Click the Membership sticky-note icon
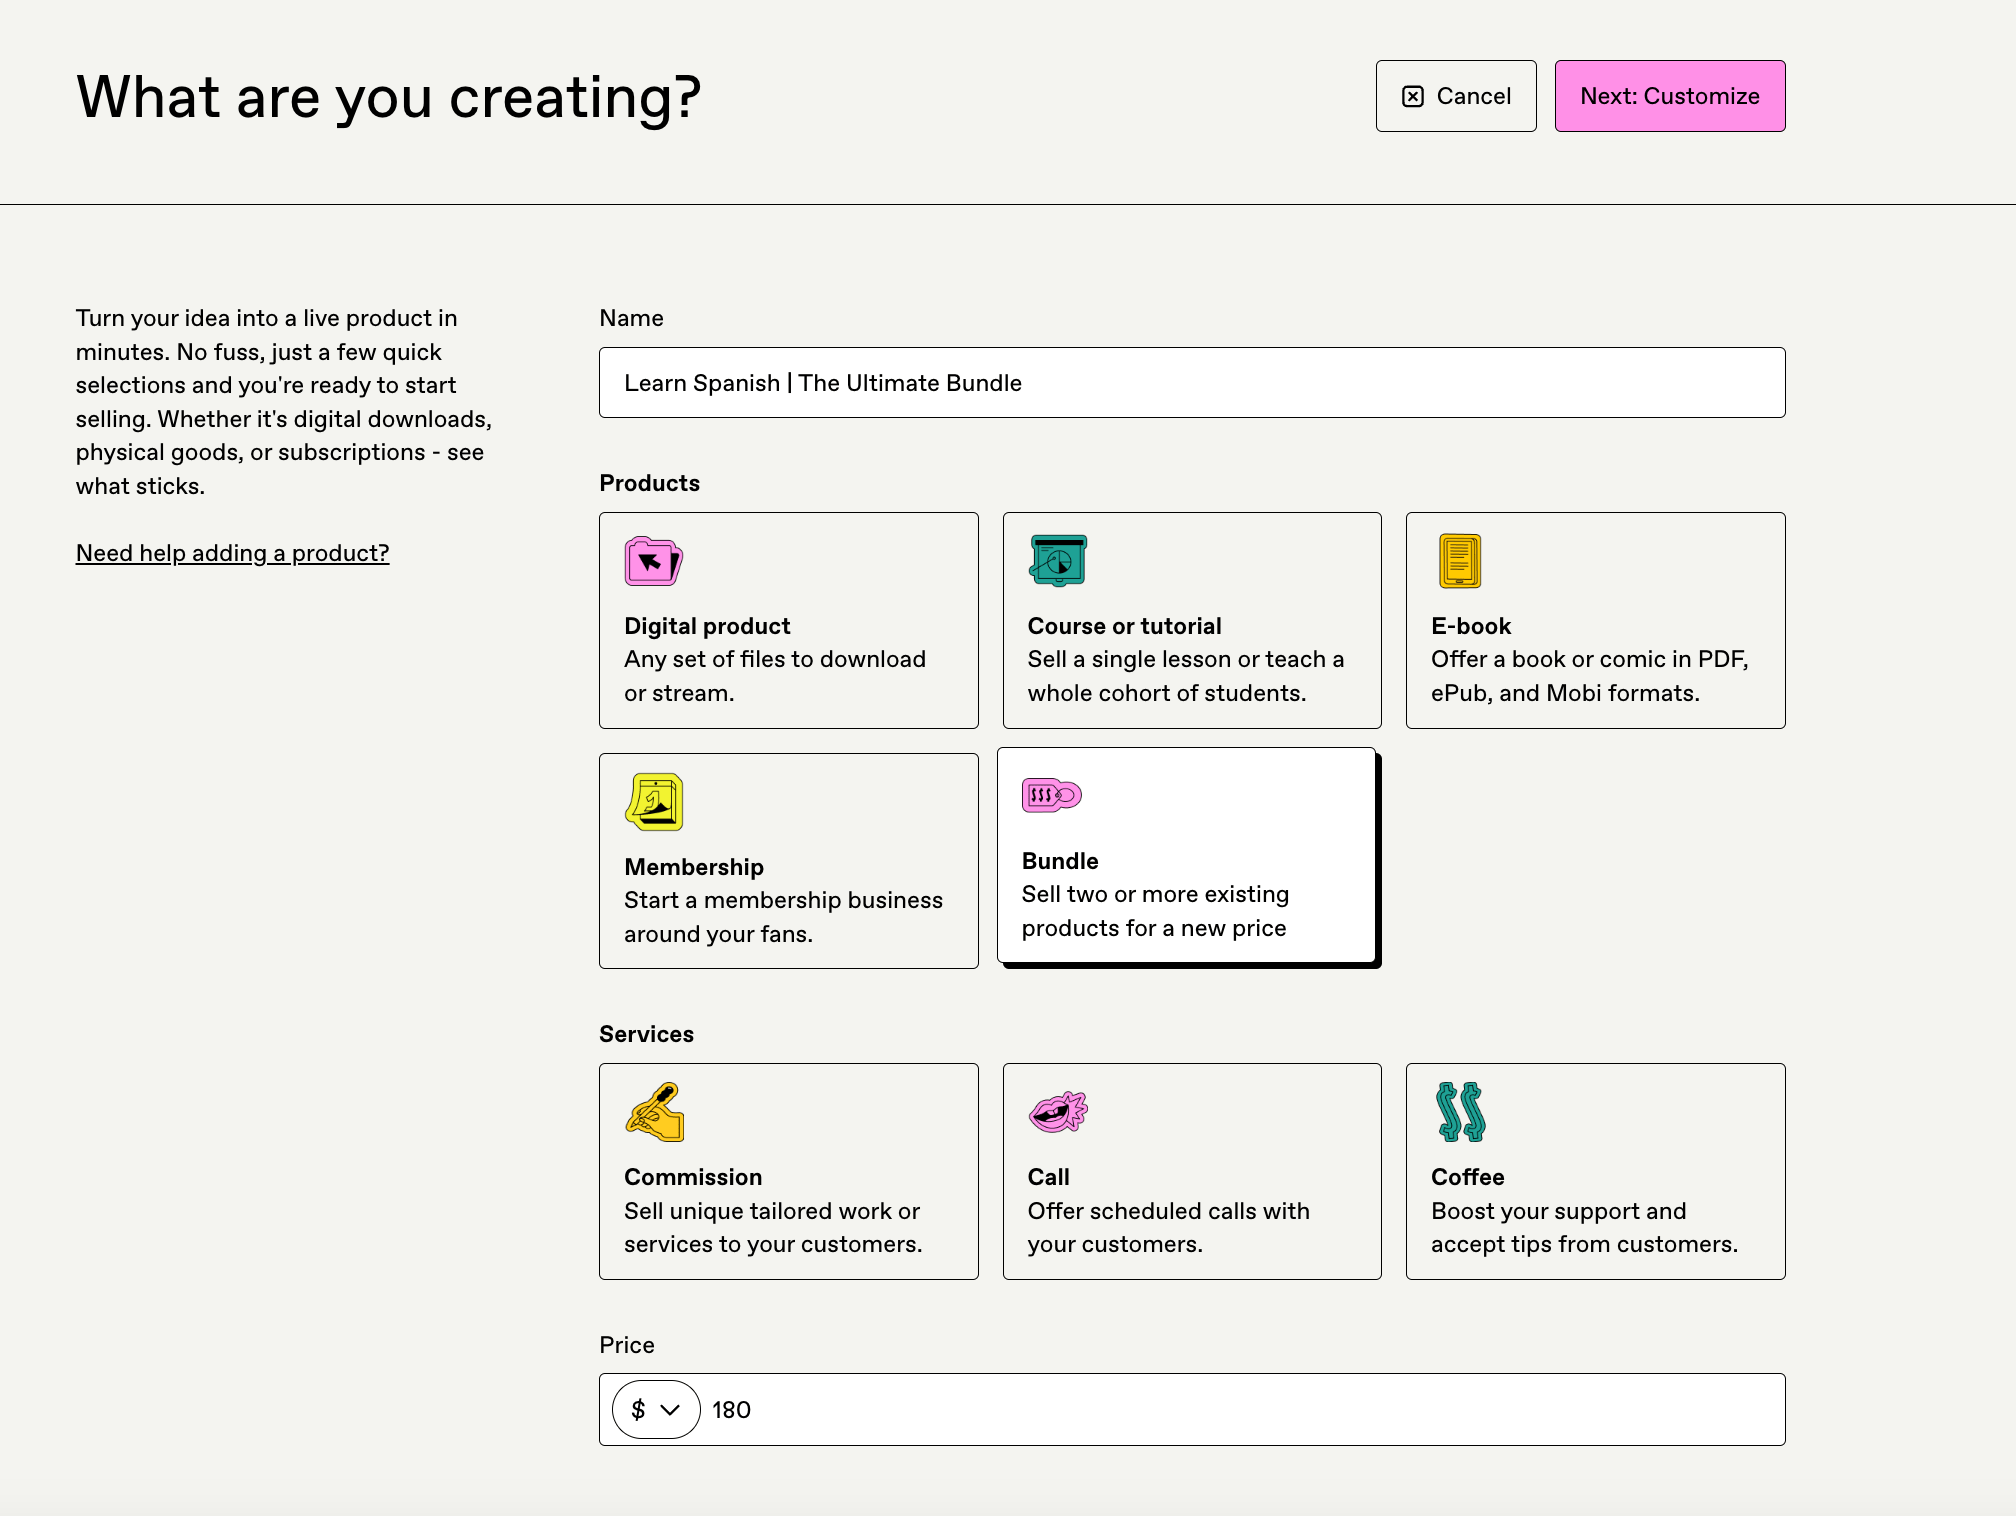 pyautogui.click(x=653, y=802)
